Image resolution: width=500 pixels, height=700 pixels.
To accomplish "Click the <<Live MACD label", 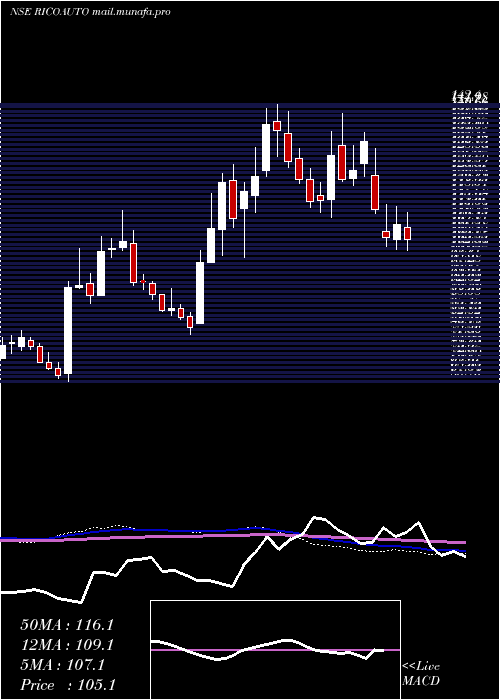I will point(421,674).
